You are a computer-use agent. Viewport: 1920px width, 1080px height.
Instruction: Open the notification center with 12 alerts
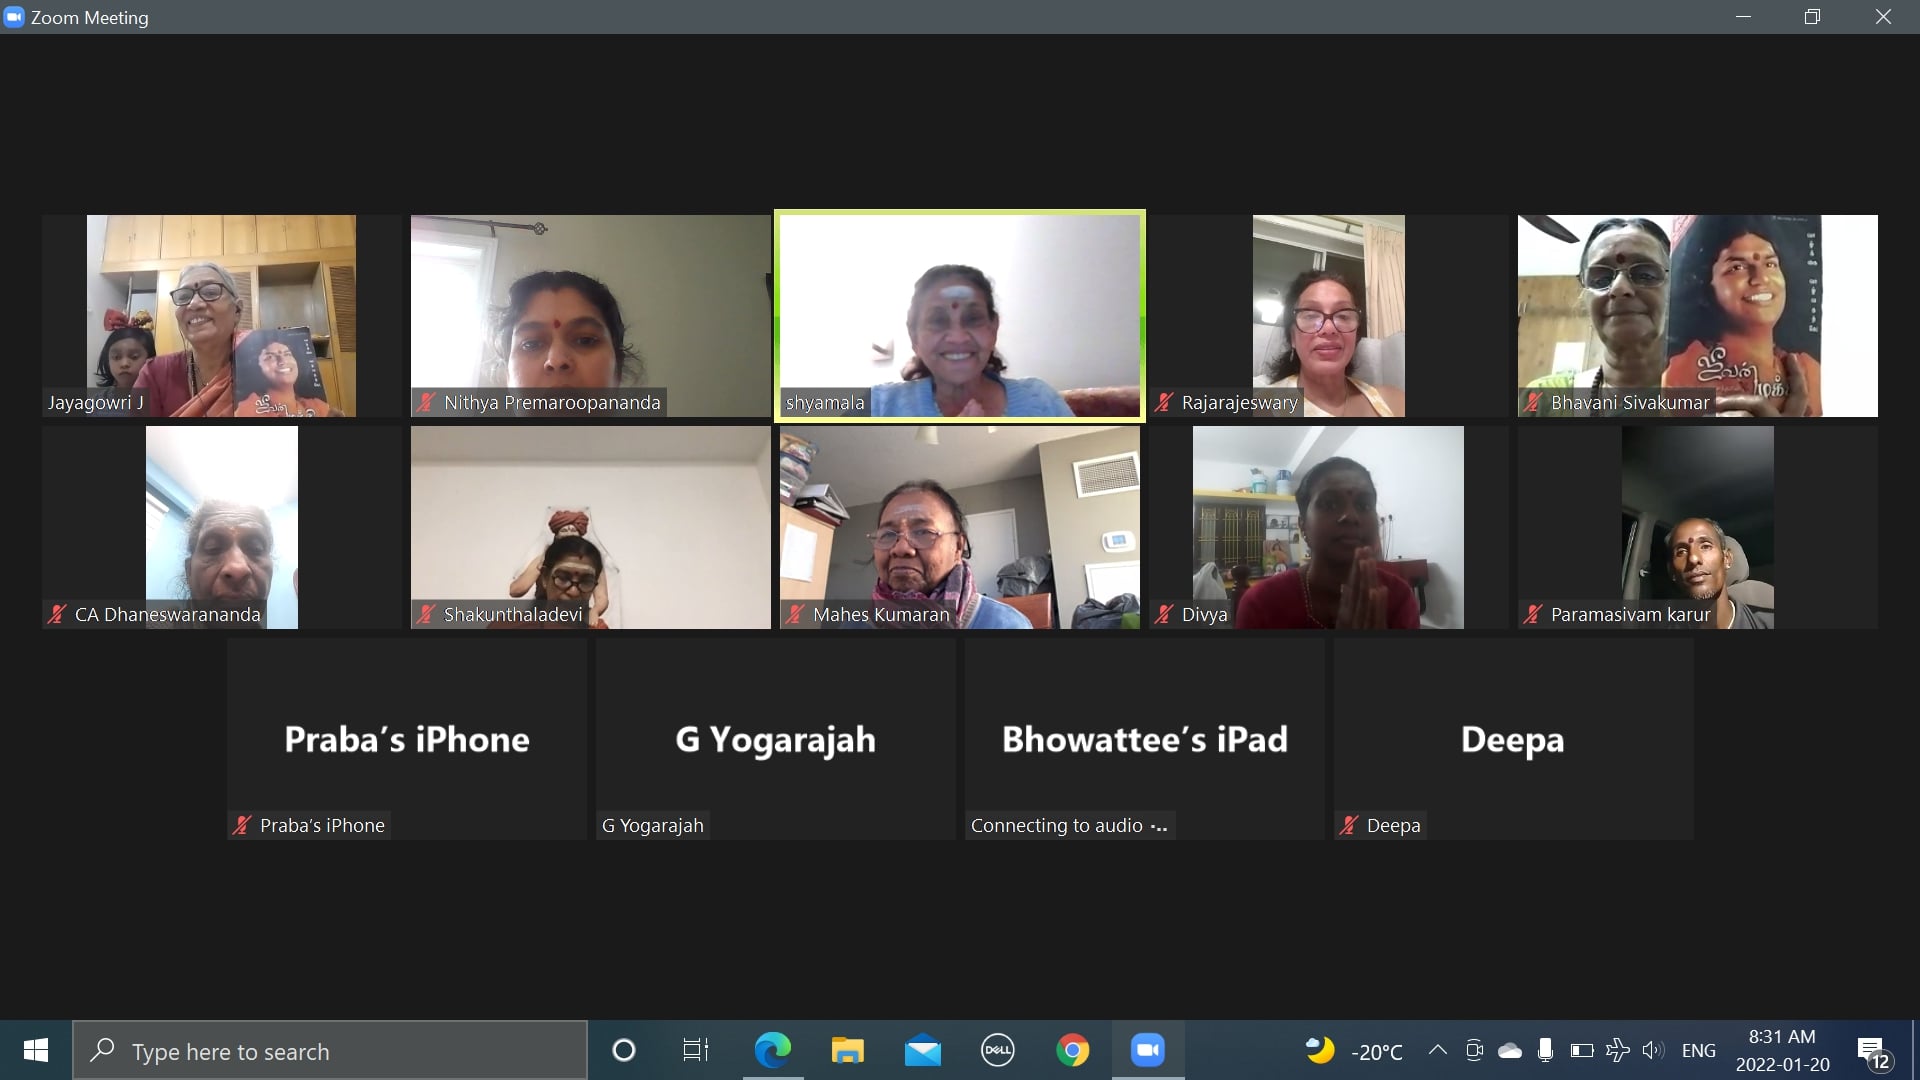[1873, 1052]
